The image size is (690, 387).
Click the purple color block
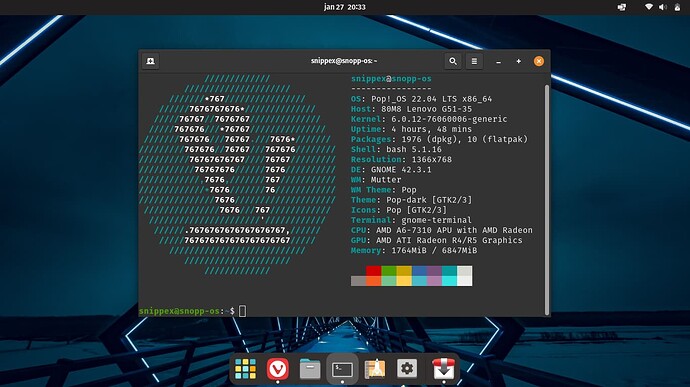click(x=434, y=271)
